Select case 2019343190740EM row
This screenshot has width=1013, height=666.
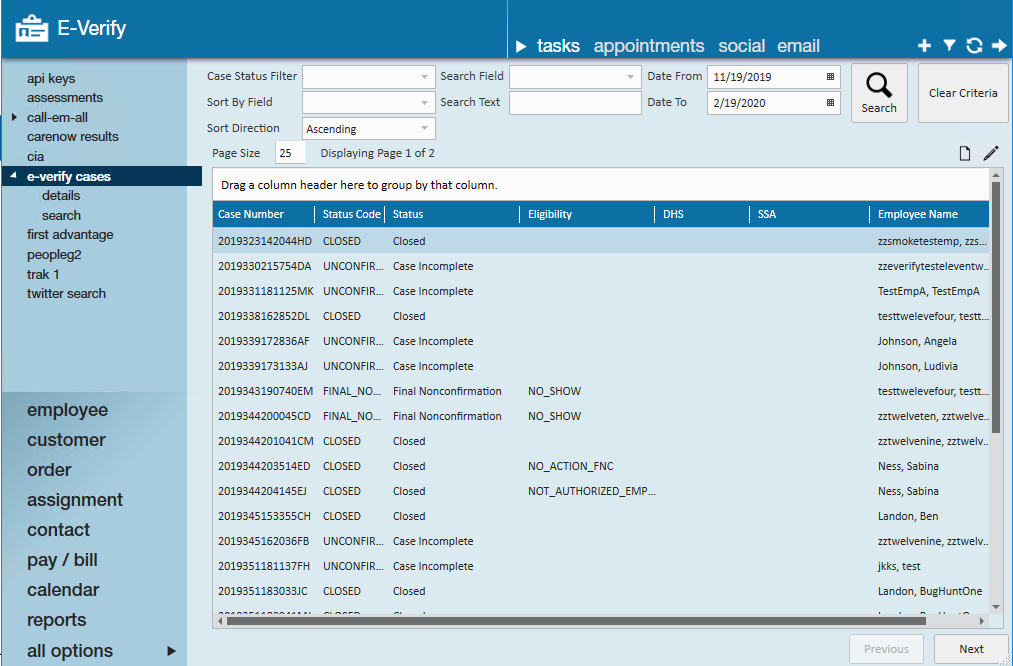[x=601, y=391]
